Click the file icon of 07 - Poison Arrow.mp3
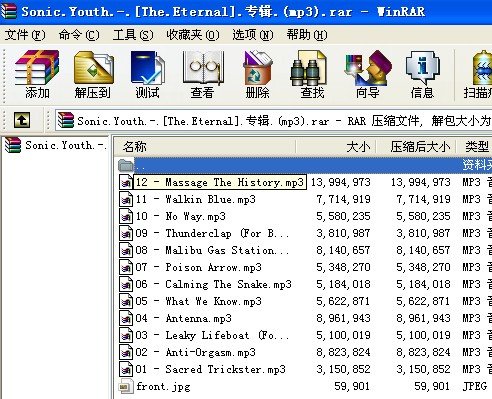 tap(126, 267)
